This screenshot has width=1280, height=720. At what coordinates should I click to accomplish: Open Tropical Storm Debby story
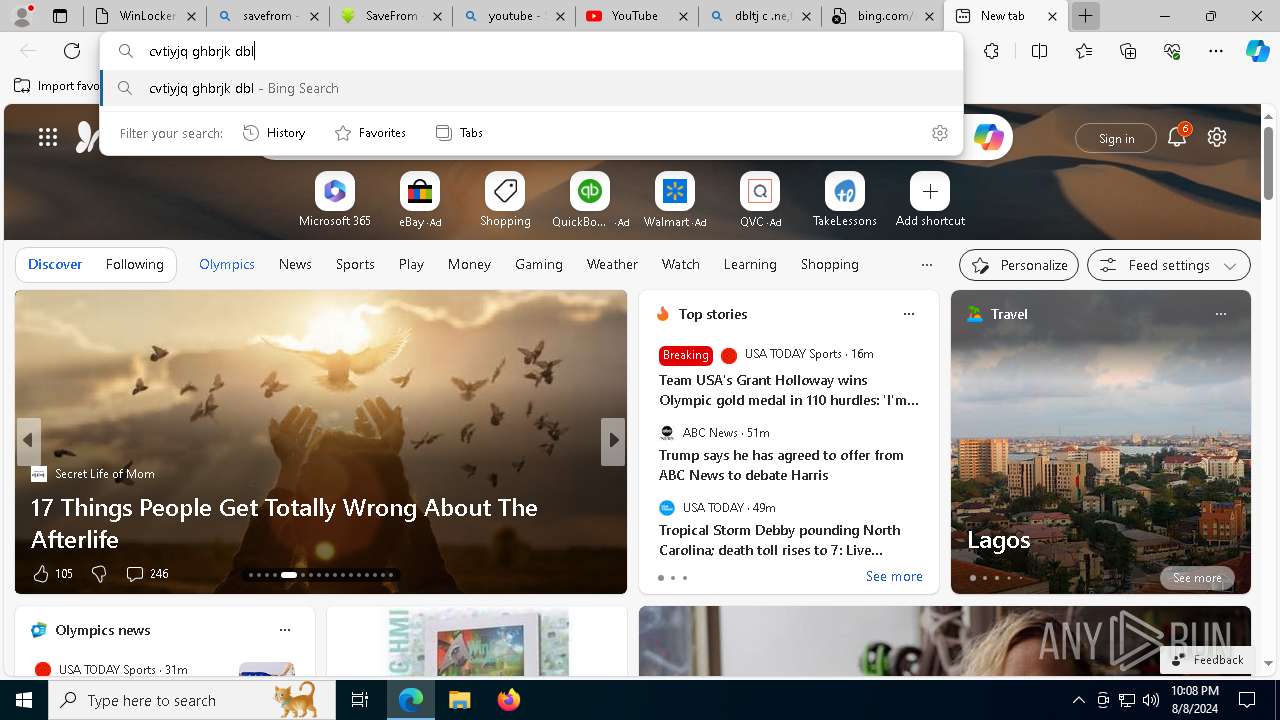(780, 540)
